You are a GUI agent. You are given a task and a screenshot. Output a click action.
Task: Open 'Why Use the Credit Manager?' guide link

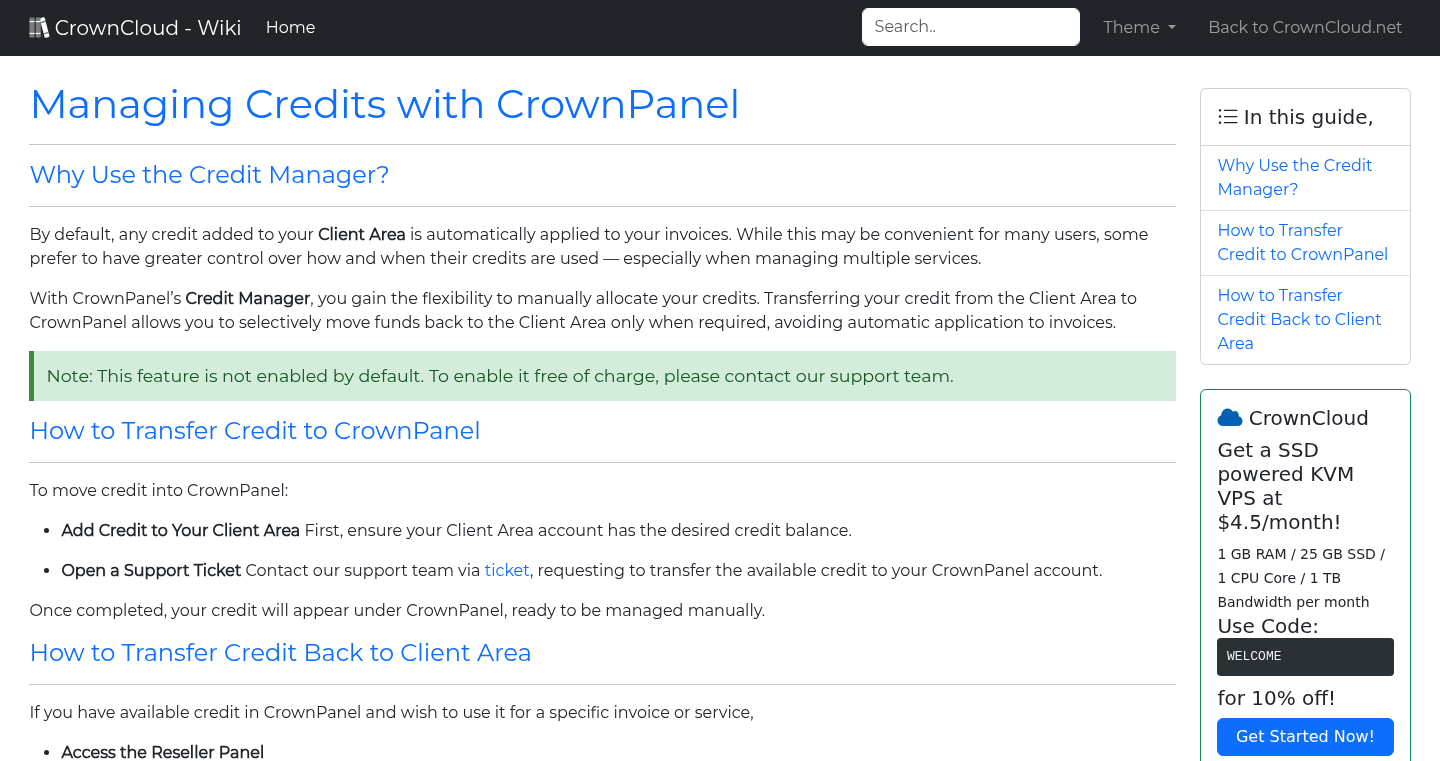(x=1295, y=177)
